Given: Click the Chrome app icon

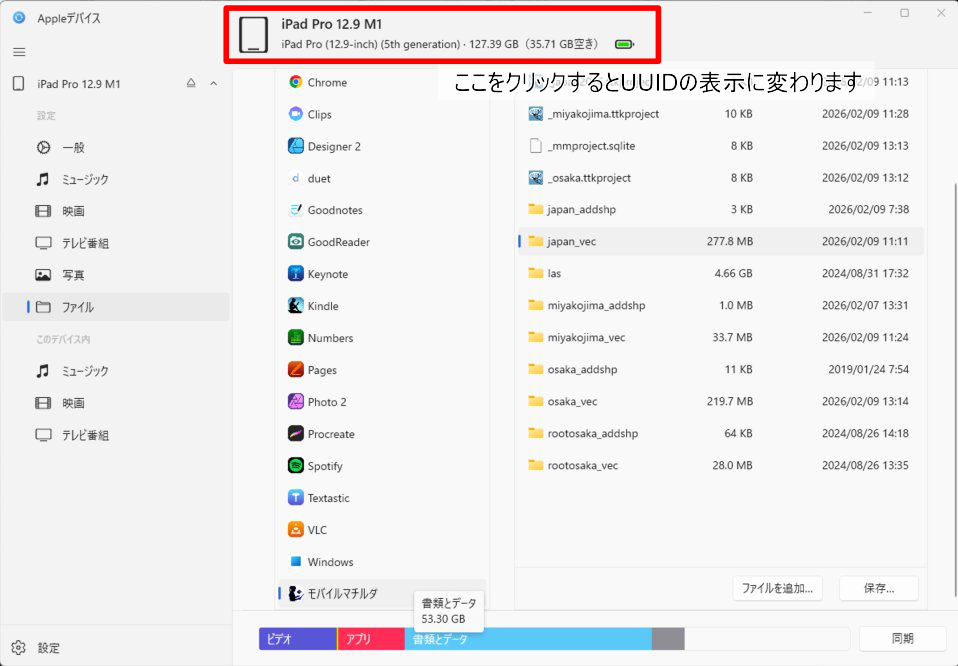Looking at the screenshot, I should 296,82.
